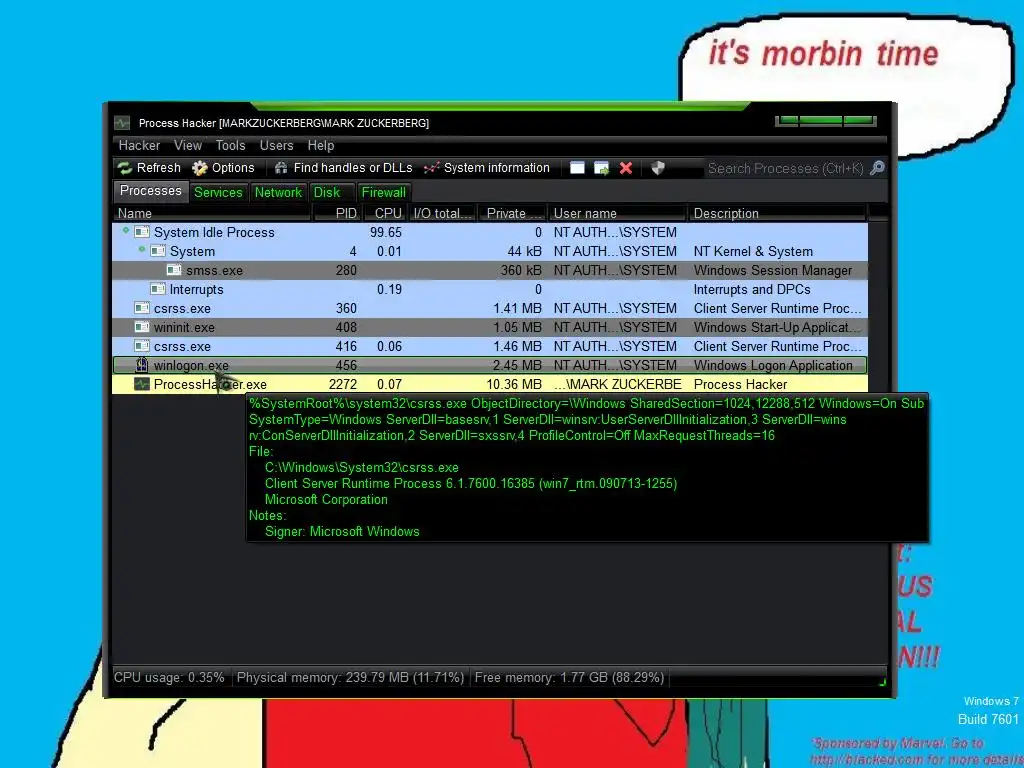
Task: Open the Hacker menu
Action: point(139,146)
